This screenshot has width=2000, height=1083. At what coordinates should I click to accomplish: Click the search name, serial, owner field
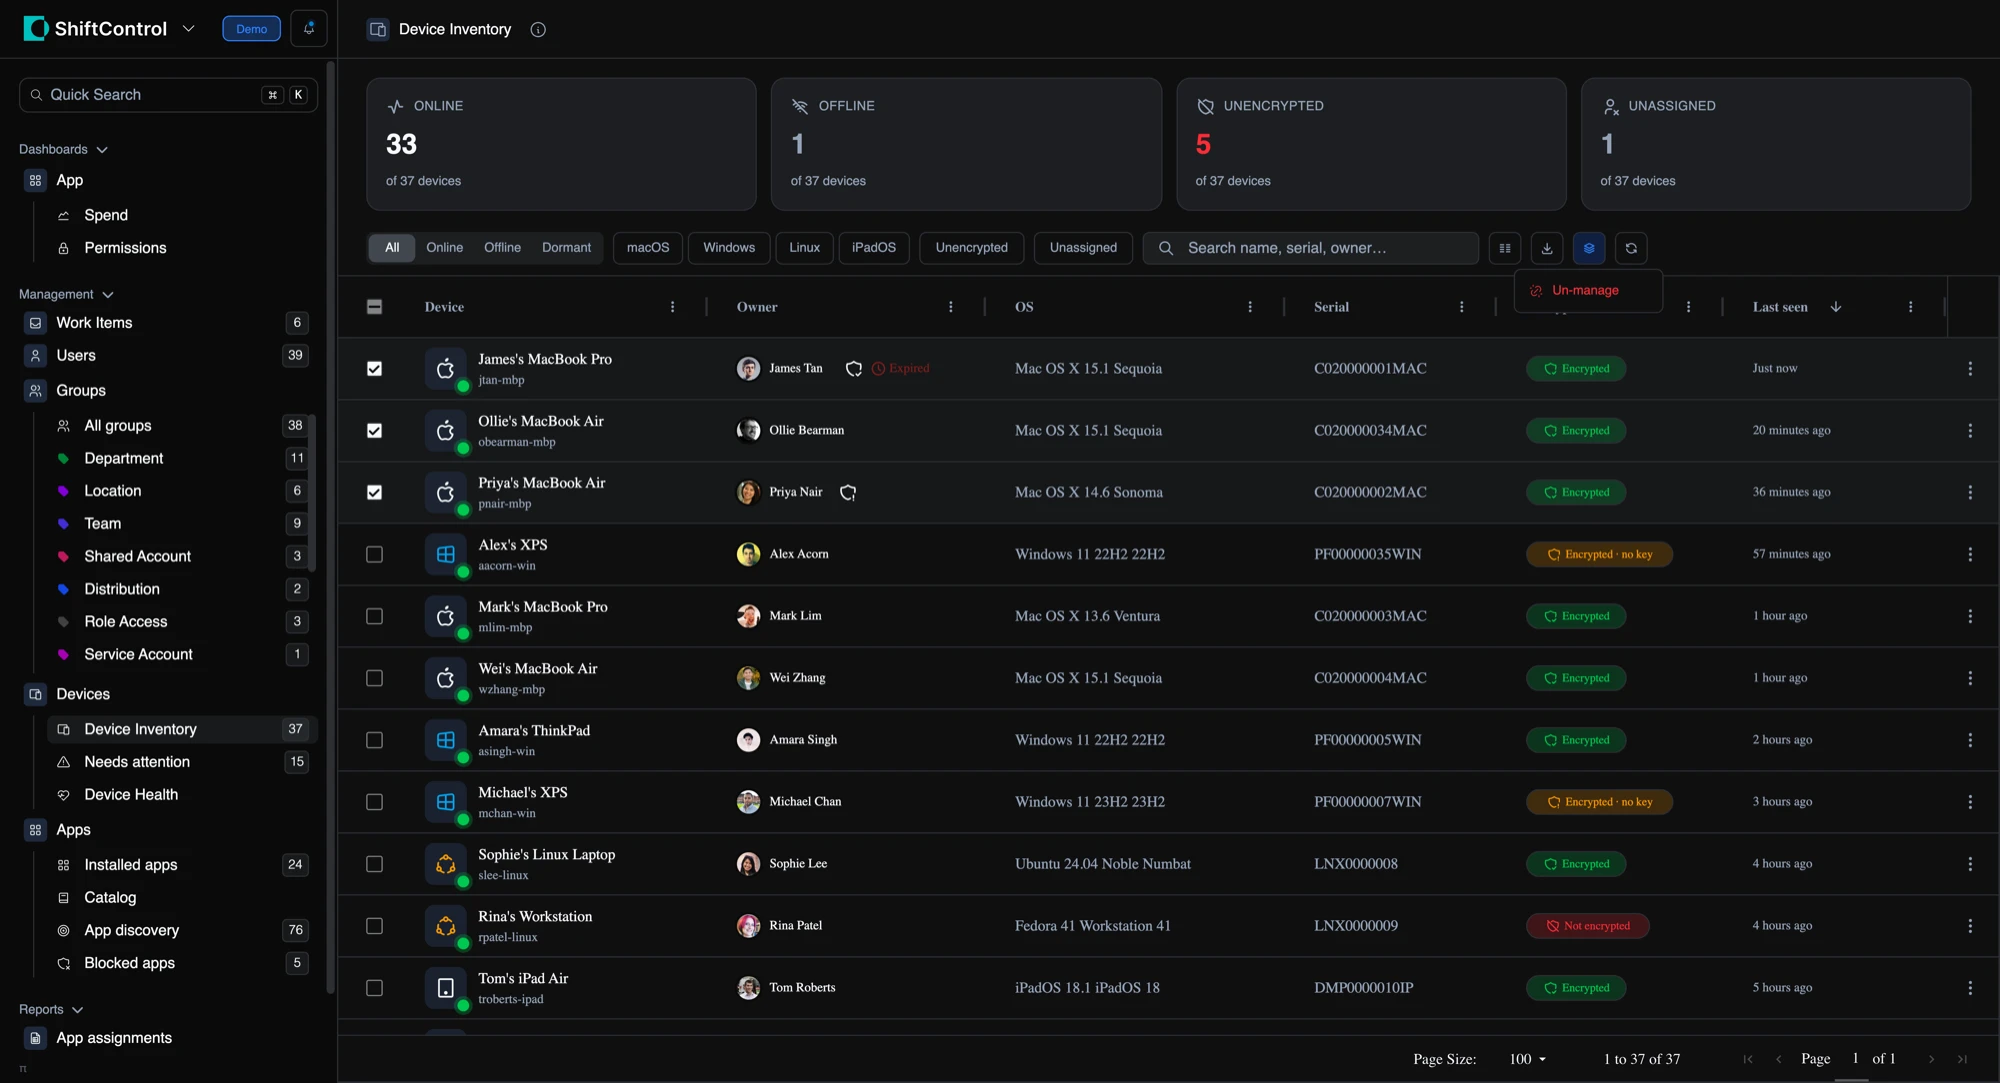click(1310, 248)
